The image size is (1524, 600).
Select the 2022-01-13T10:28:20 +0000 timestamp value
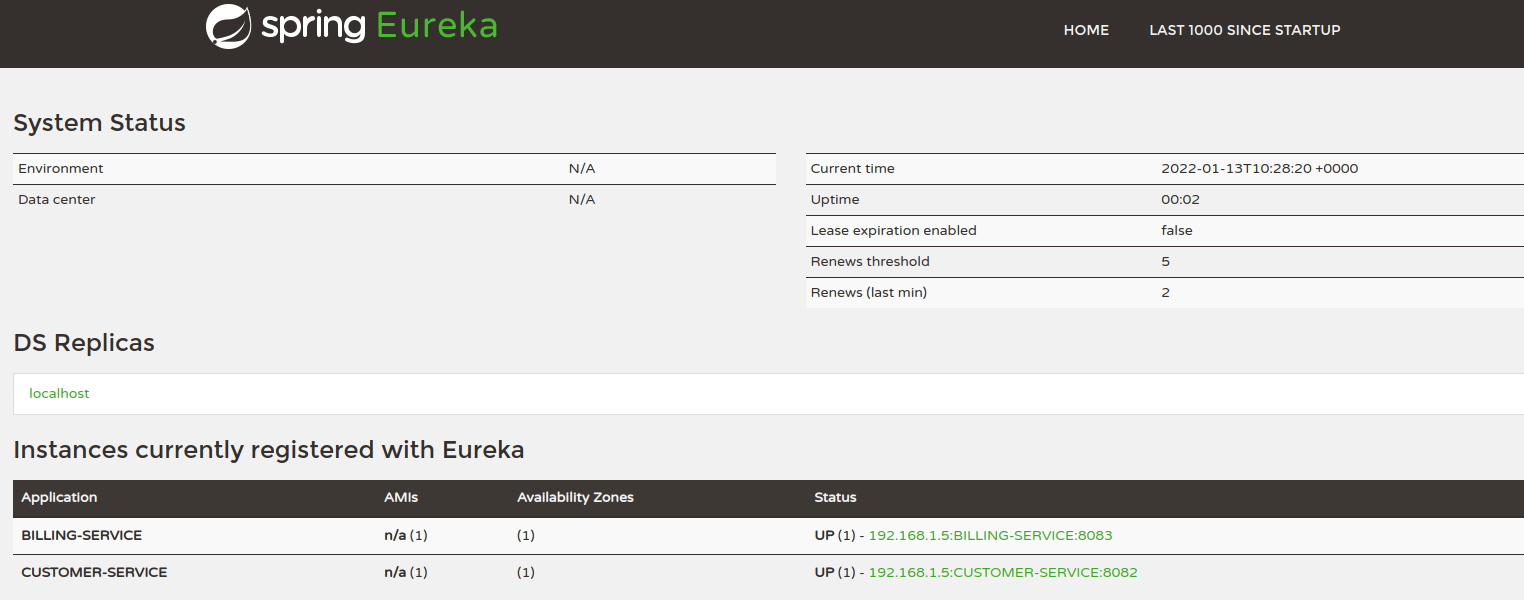[1260, 169]
